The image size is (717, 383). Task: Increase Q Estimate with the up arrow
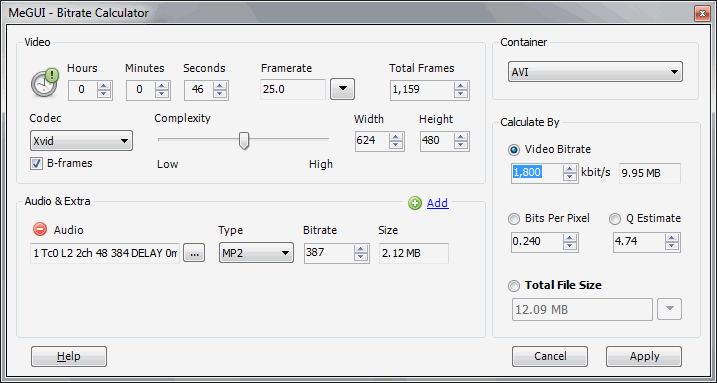(672, 238)
